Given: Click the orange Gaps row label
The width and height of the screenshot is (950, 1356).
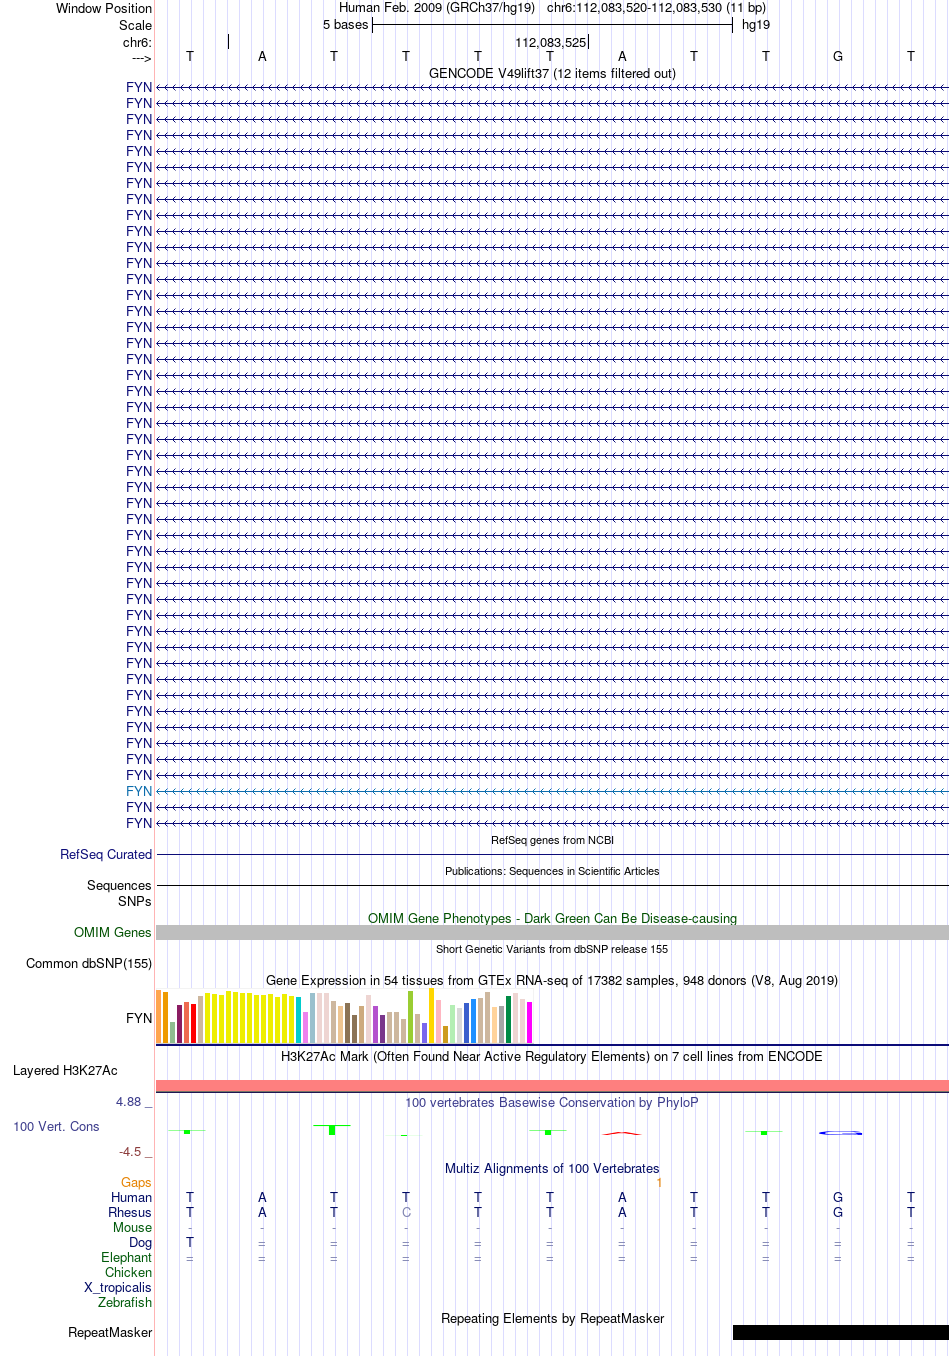Looking at the screenshot, I should pos(136,1182).
